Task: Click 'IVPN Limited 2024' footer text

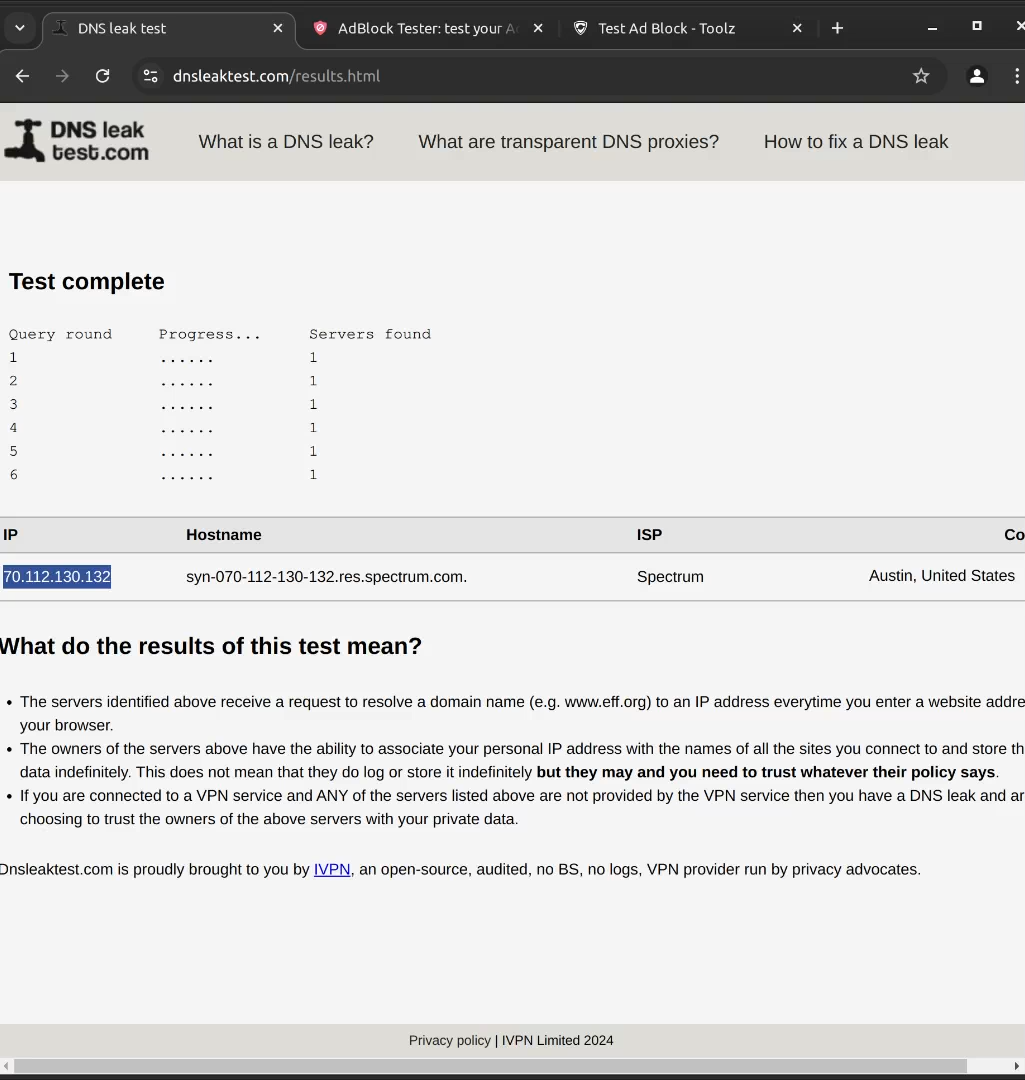Action: (x=557, y=1040)
